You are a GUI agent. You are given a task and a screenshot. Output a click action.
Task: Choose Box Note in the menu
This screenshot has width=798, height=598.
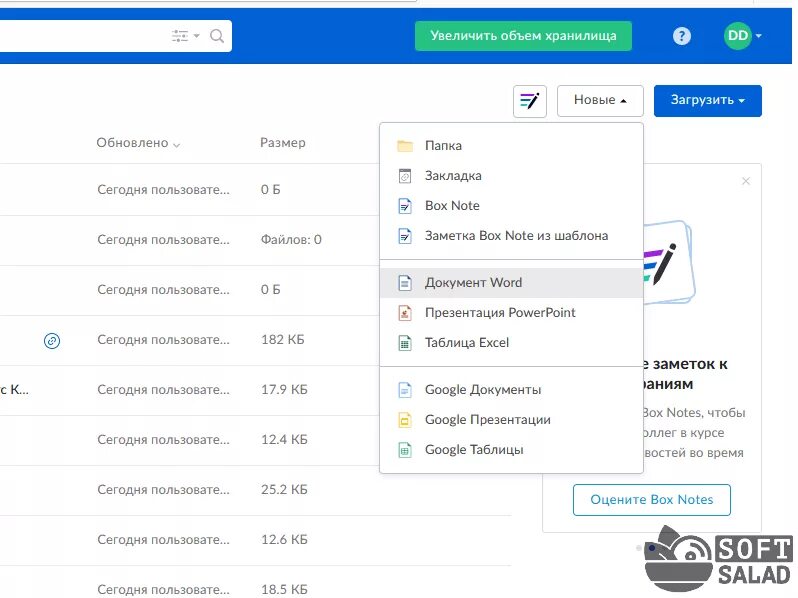pos(511,206)
